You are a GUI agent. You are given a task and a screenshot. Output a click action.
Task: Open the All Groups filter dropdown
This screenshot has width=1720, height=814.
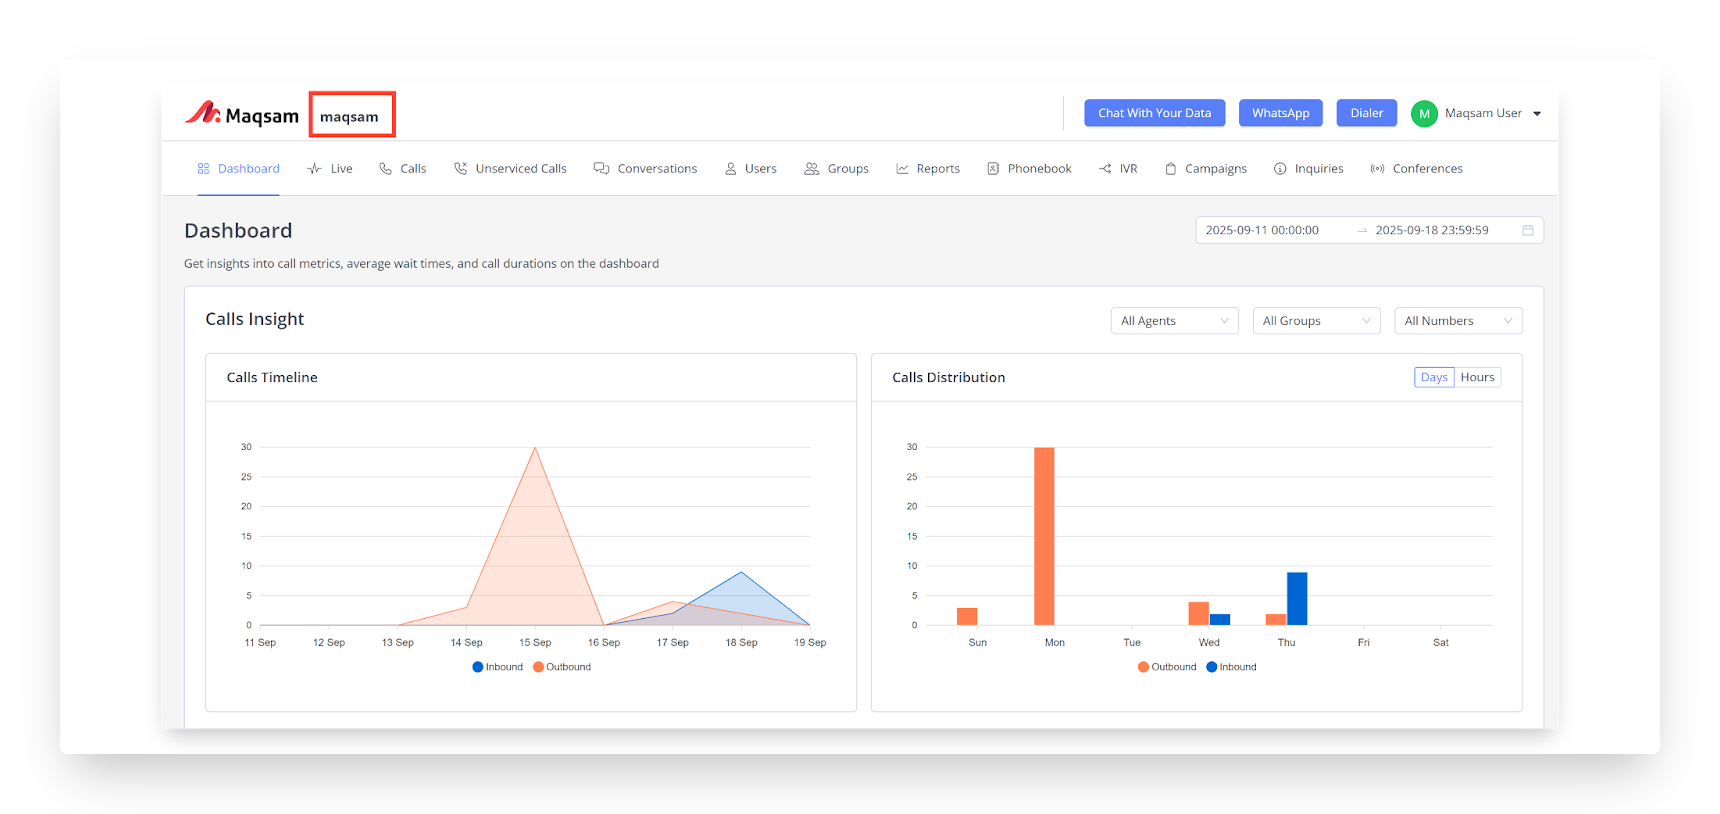coord(1316,321)
